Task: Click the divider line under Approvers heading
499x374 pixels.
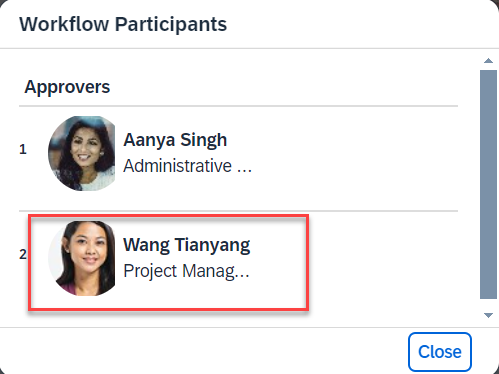Action: tap(238, 106)
